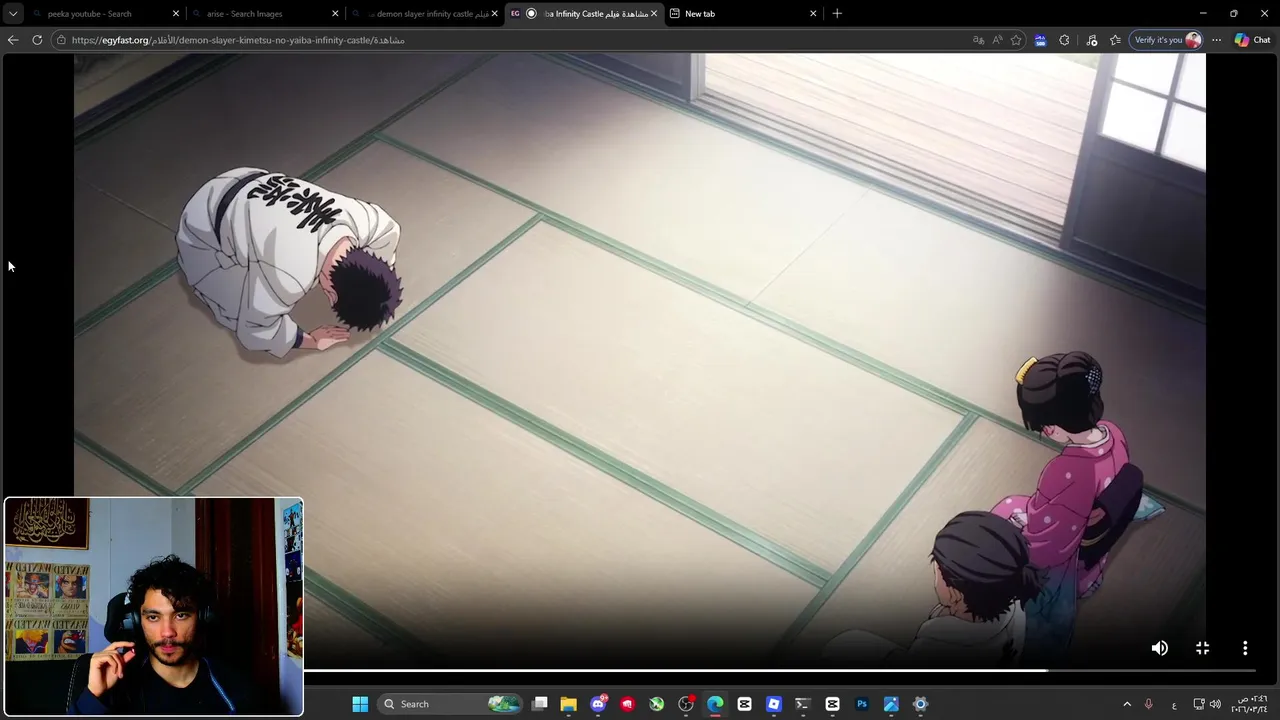
Task: Open Edge Settings and more menu
Action: tap(1216, 40)
